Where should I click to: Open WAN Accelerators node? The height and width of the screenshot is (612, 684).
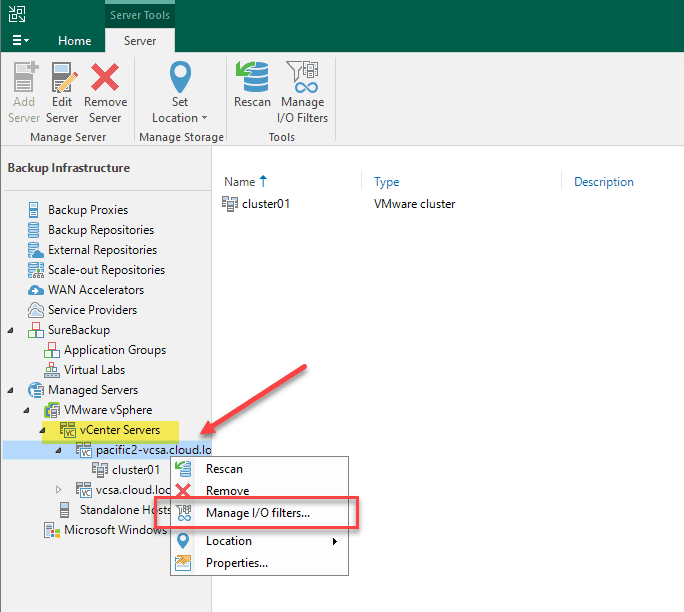[95, 290]
